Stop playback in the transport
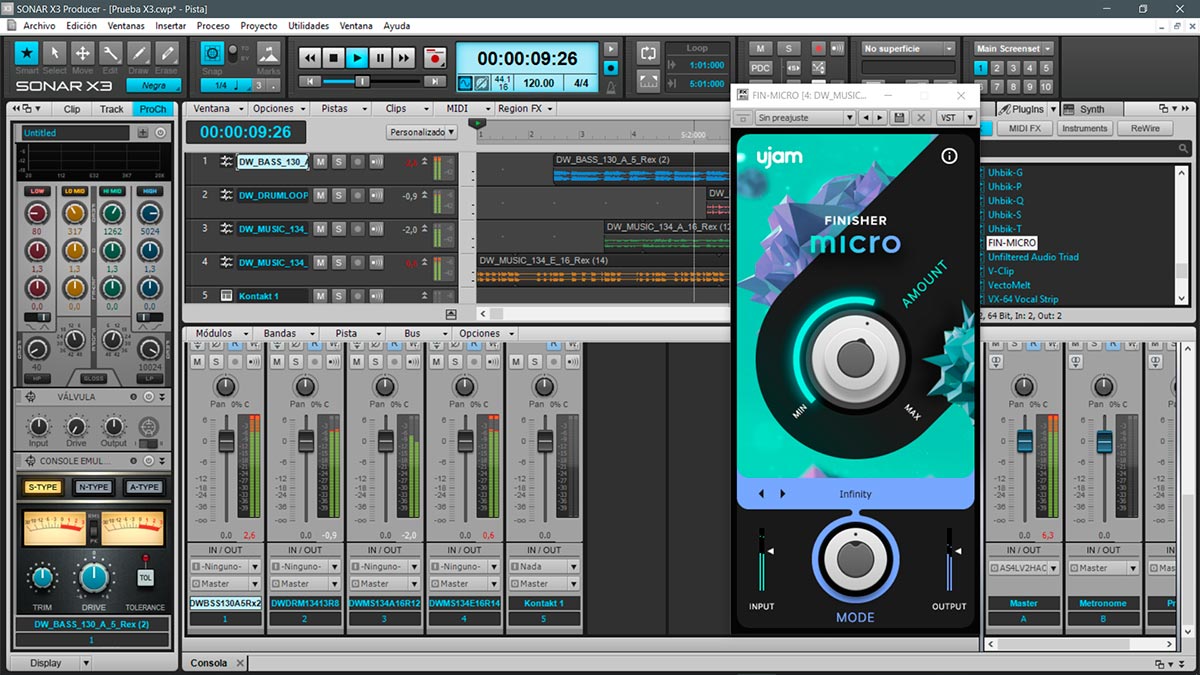 (x=334, y=59)
